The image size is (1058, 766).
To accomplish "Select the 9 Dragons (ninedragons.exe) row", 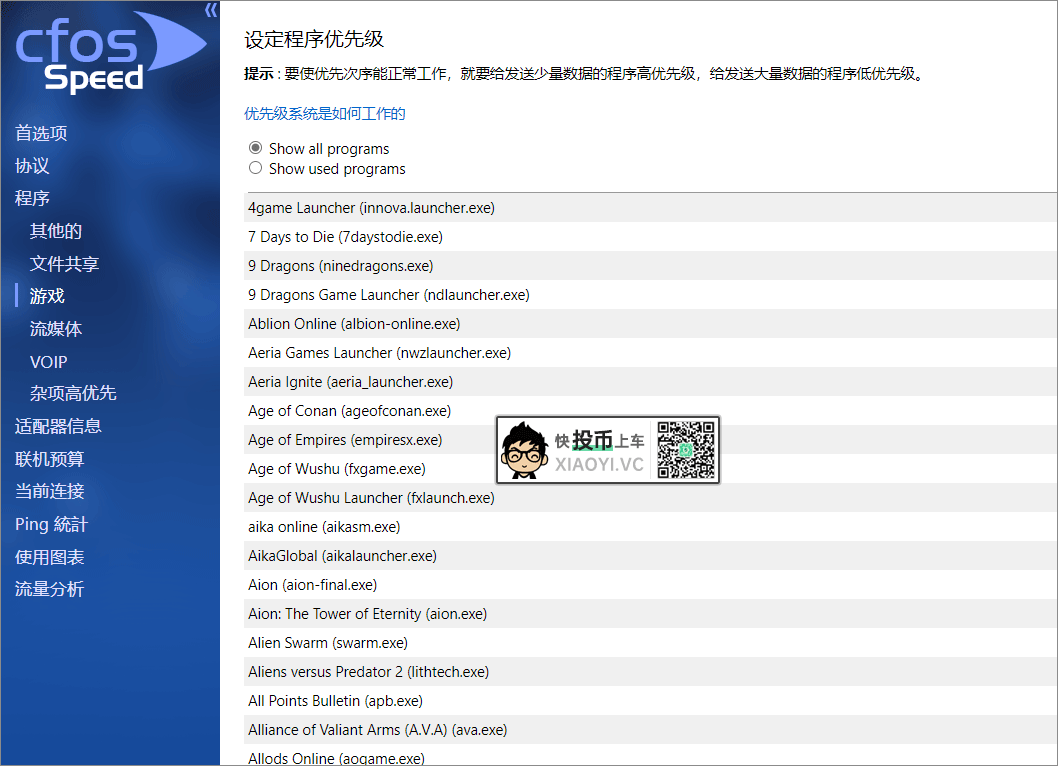I will pos(650,266).
